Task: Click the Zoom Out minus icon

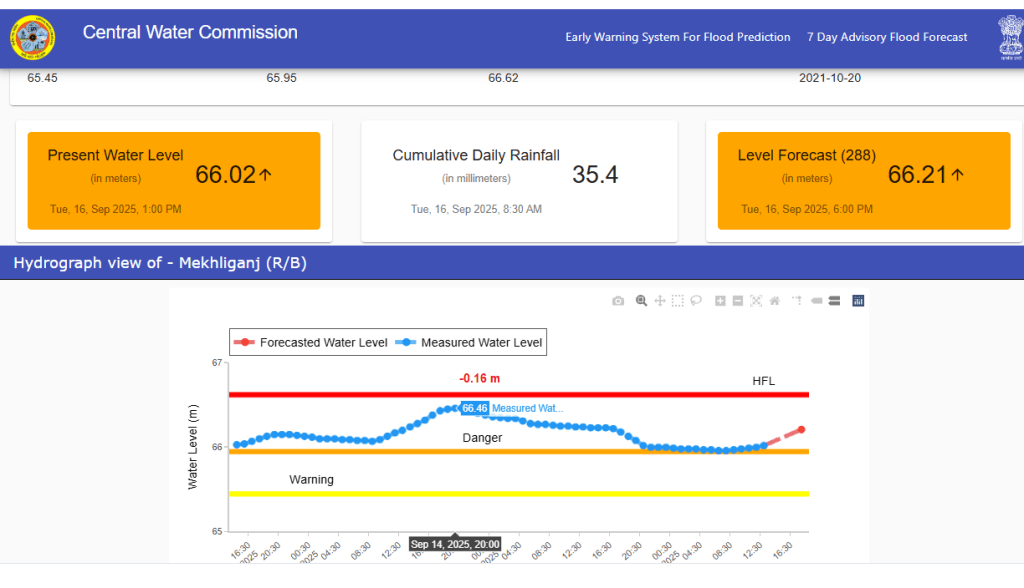Action: (x=737, y=301)
